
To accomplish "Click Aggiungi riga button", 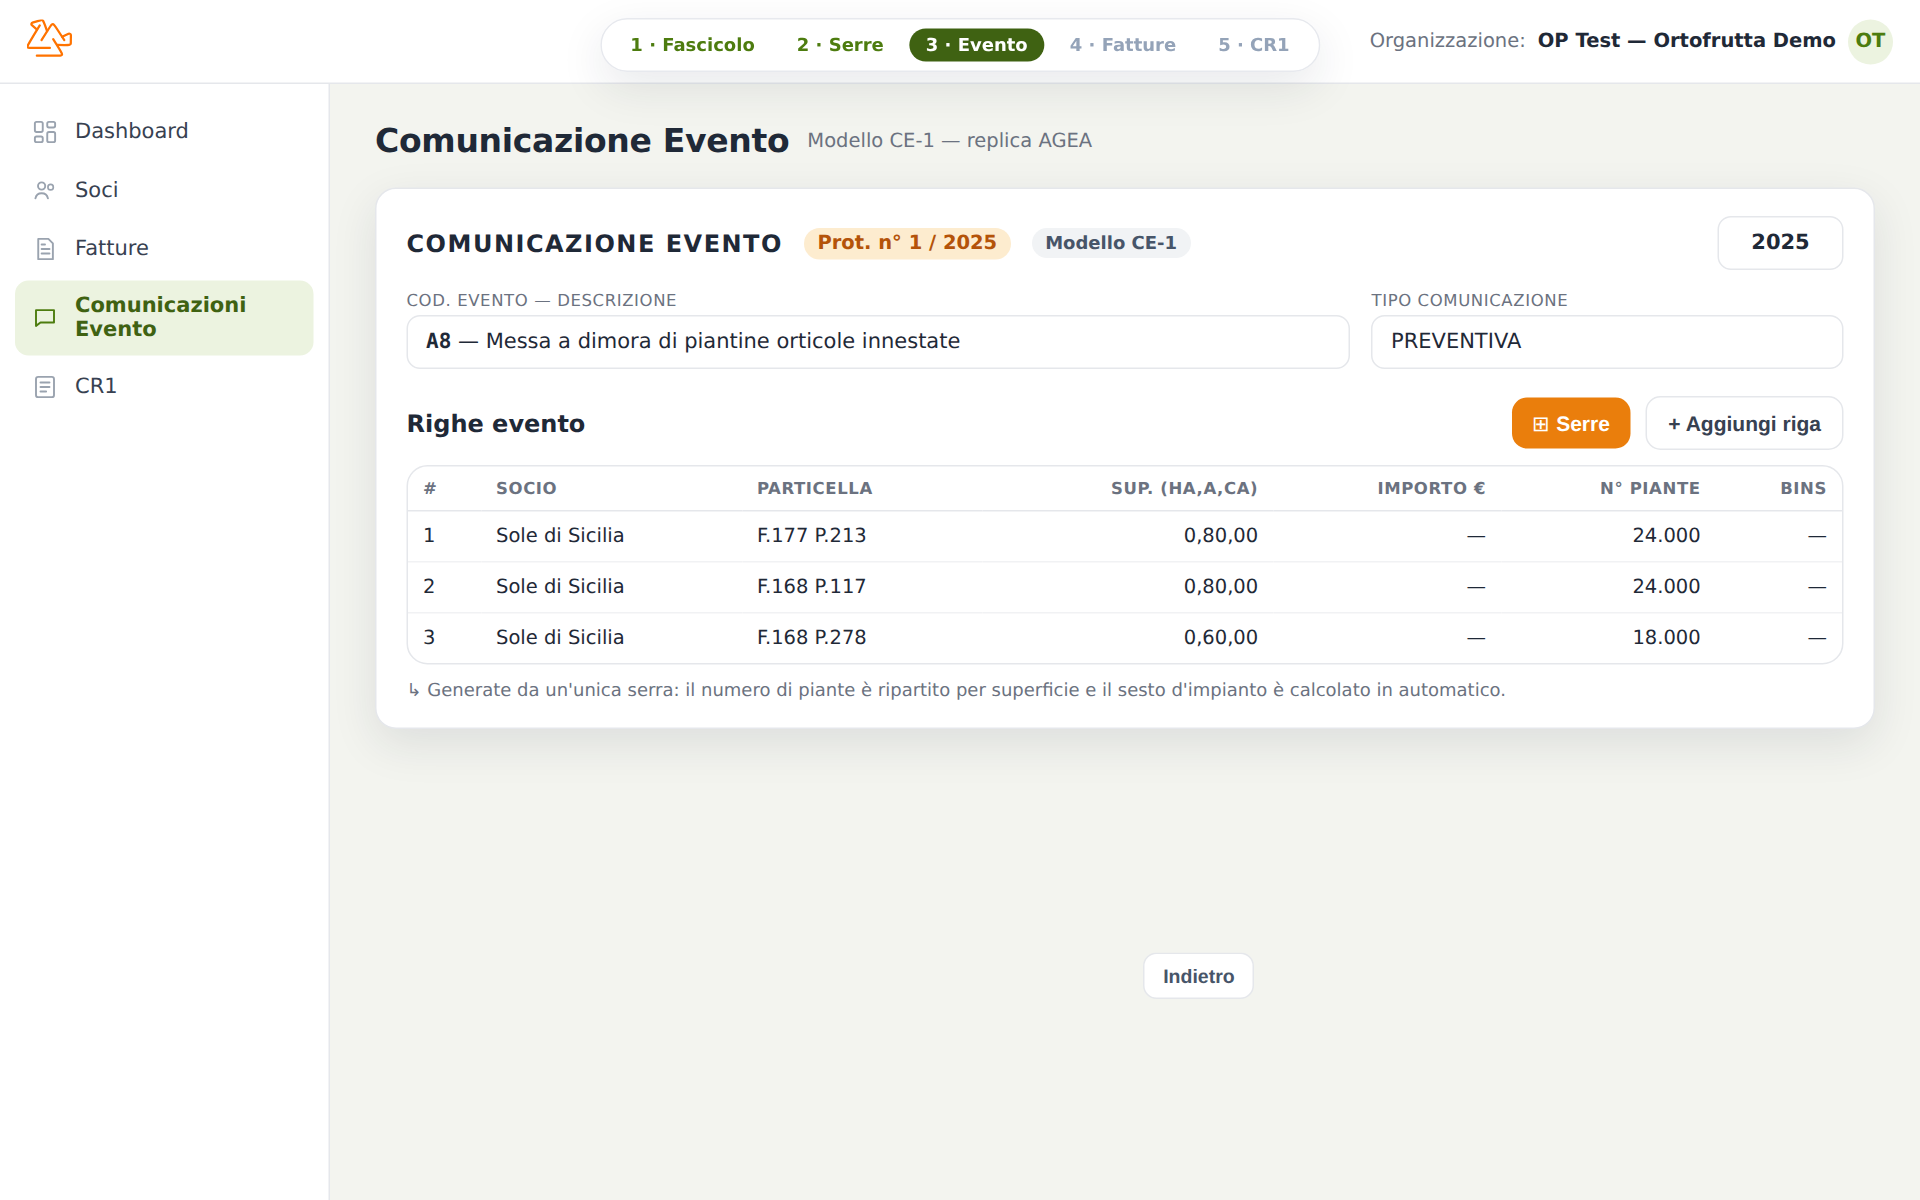I will 1743,423.
